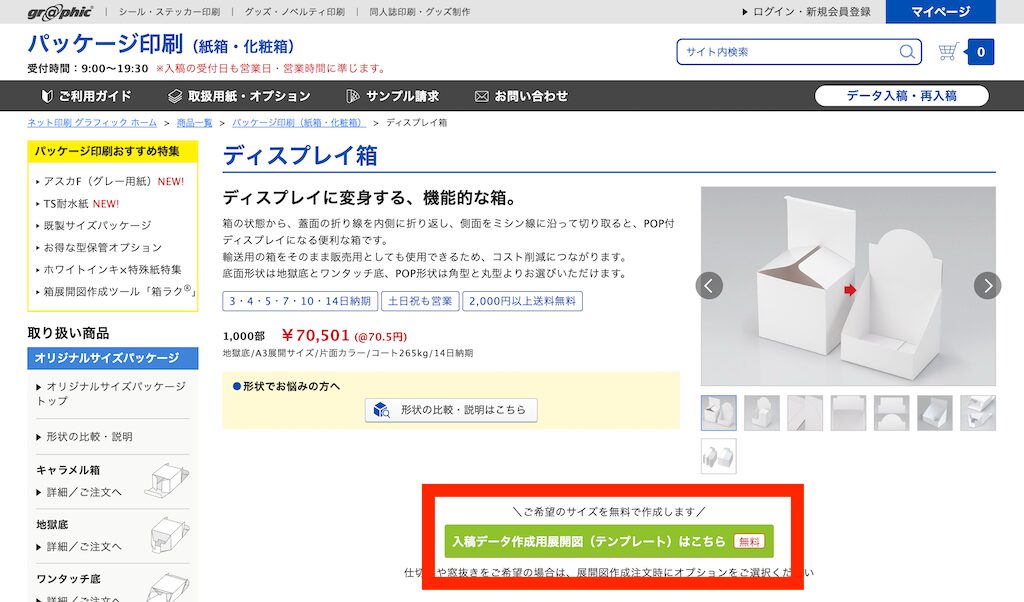1024x602 pixels.
Task: Show the next product image arrow
Action: click(987, 285)
